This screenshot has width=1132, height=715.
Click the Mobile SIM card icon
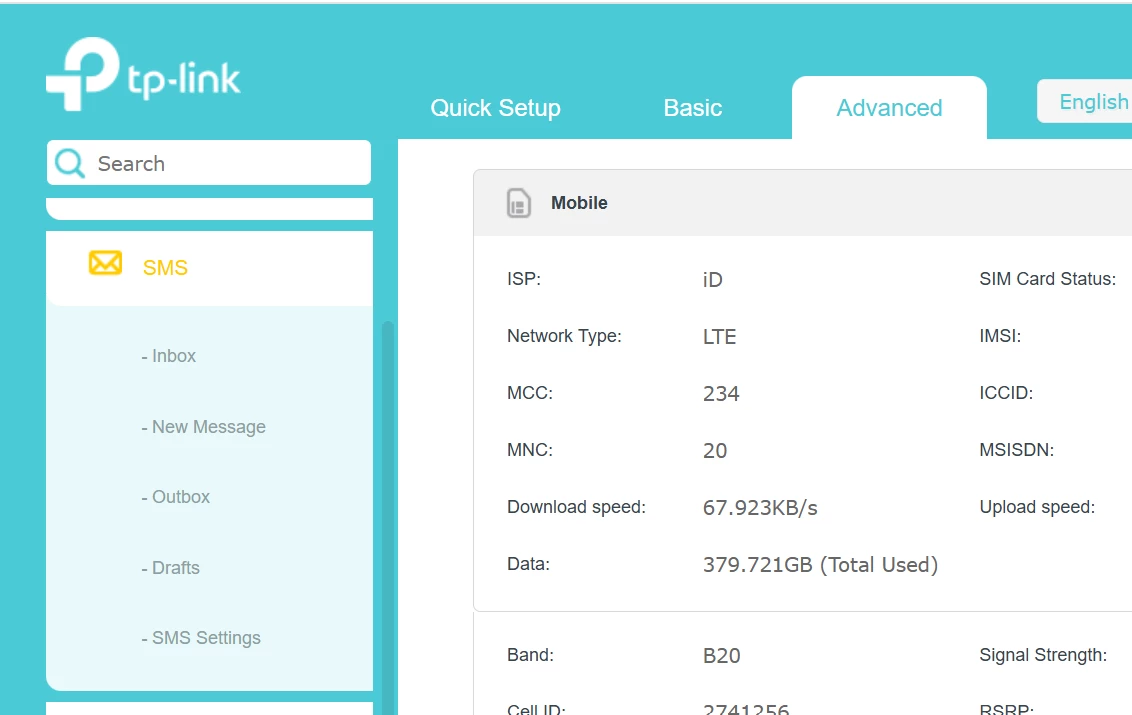[518, 203]
